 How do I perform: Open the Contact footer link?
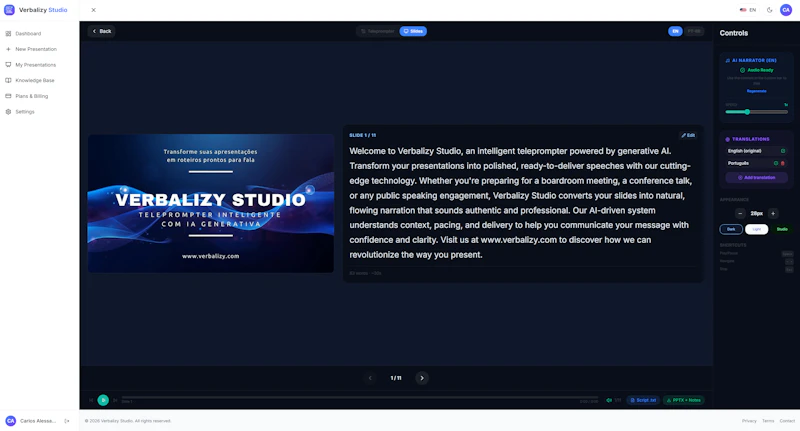click(x=787, y=421)
